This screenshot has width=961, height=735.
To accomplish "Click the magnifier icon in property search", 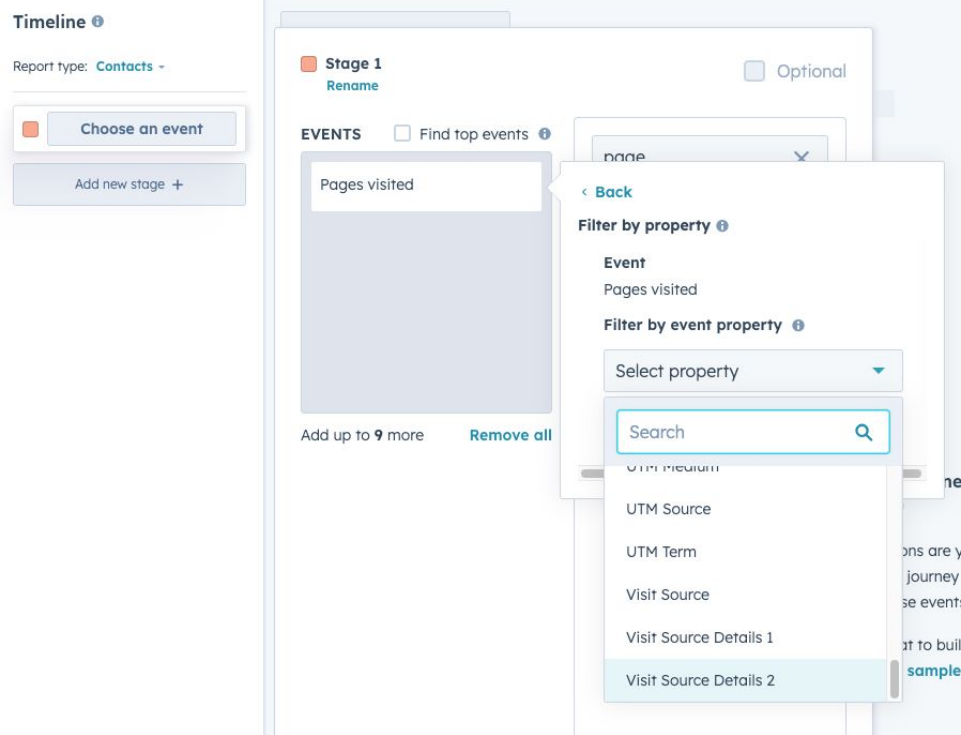I will point(864,432).
